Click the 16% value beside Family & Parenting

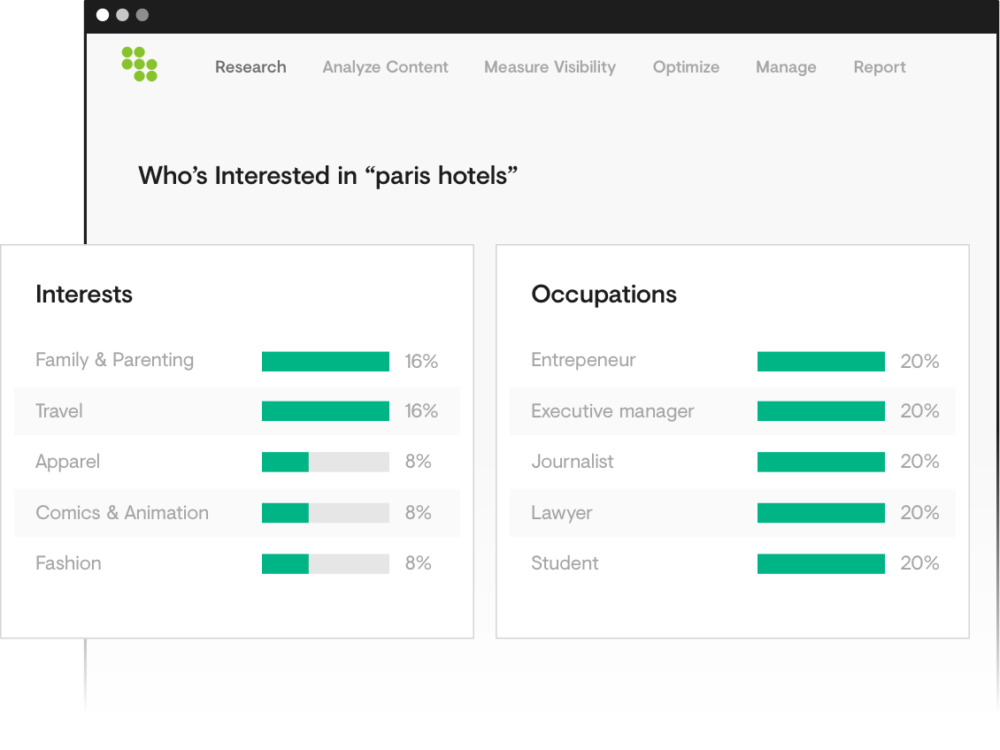click(x=422, y=361)
